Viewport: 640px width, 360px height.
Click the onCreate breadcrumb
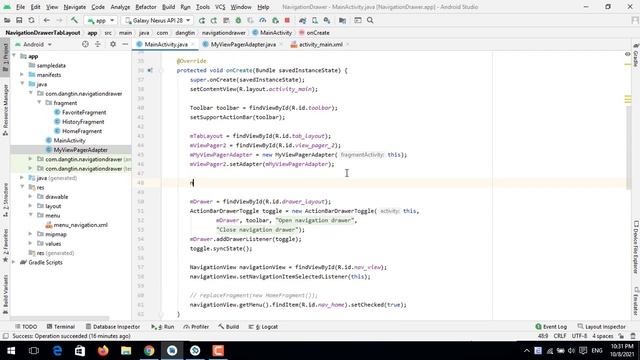coord(314,33)
